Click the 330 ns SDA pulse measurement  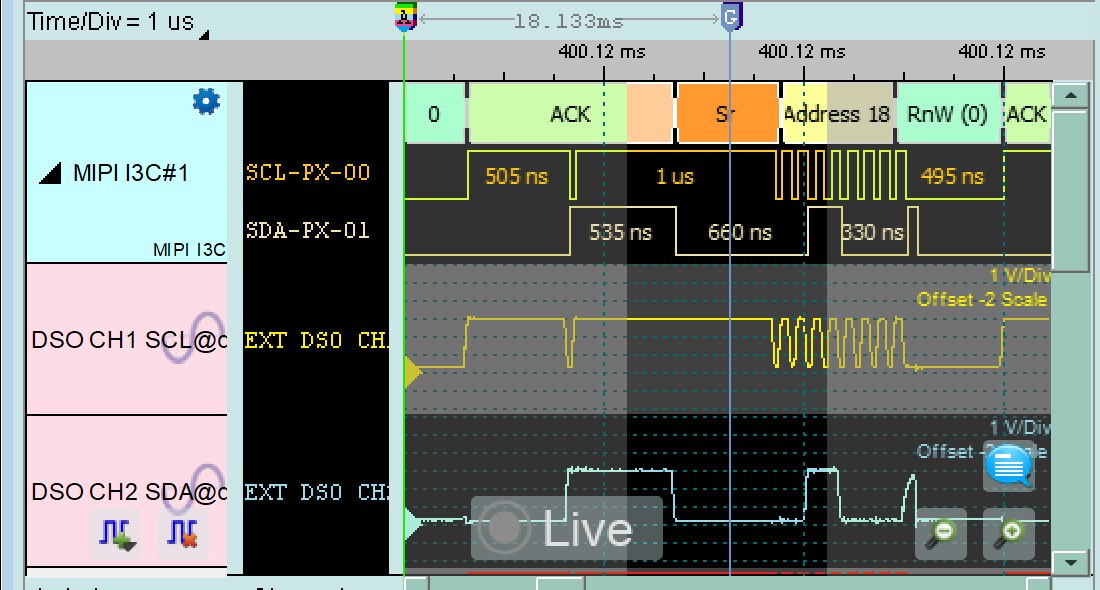click(x=873, y=232)
